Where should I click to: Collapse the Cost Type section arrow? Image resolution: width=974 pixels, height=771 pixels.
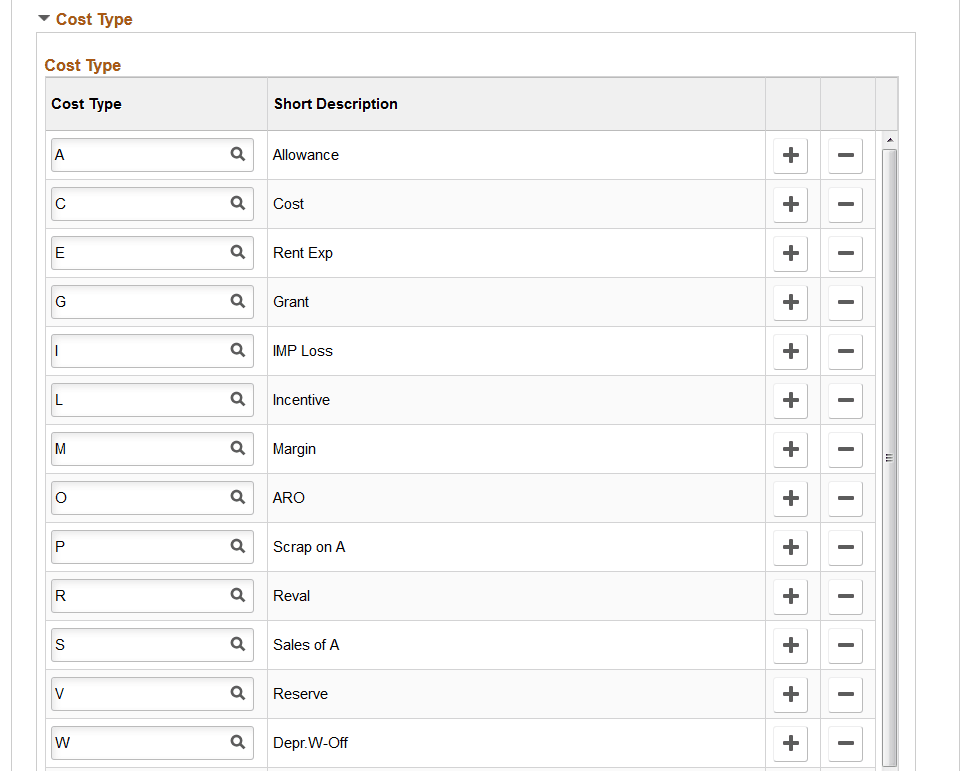click(43, 19)
